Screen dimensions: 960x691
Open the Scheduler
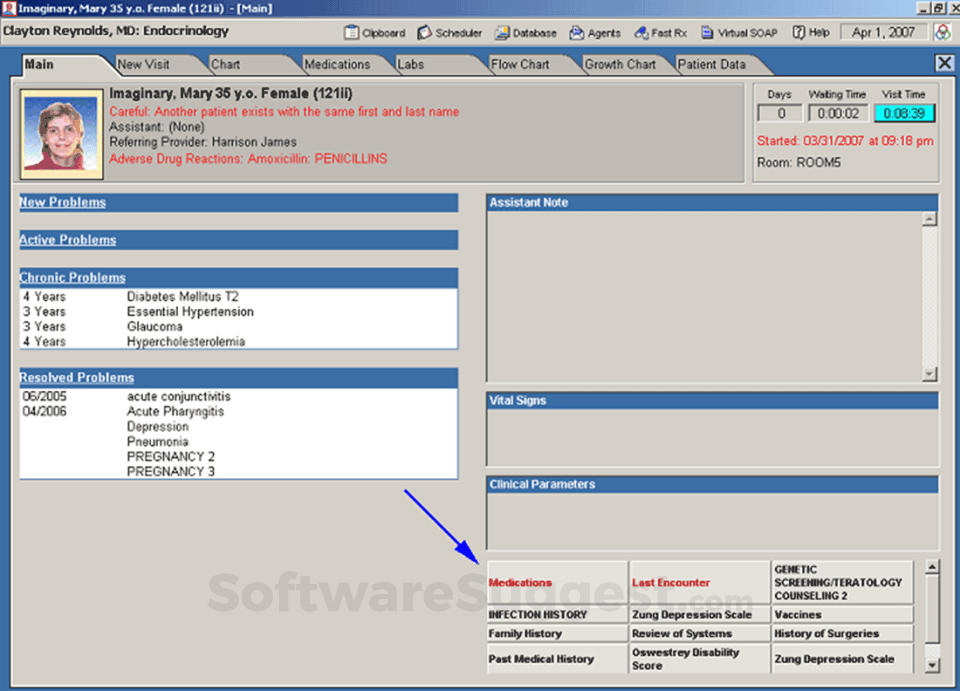tap(449, 32)
